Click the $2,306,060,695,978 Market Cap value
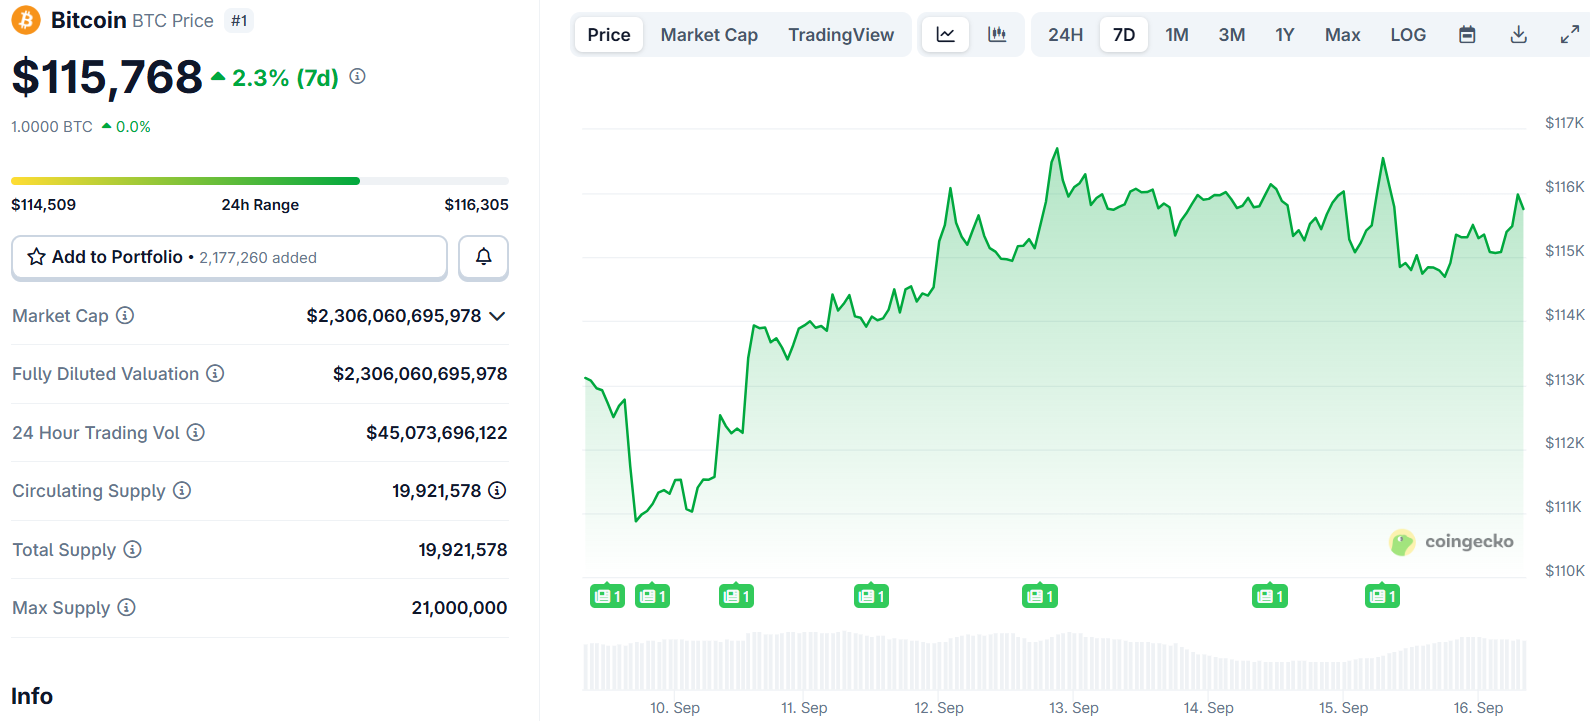 (394, 316)
